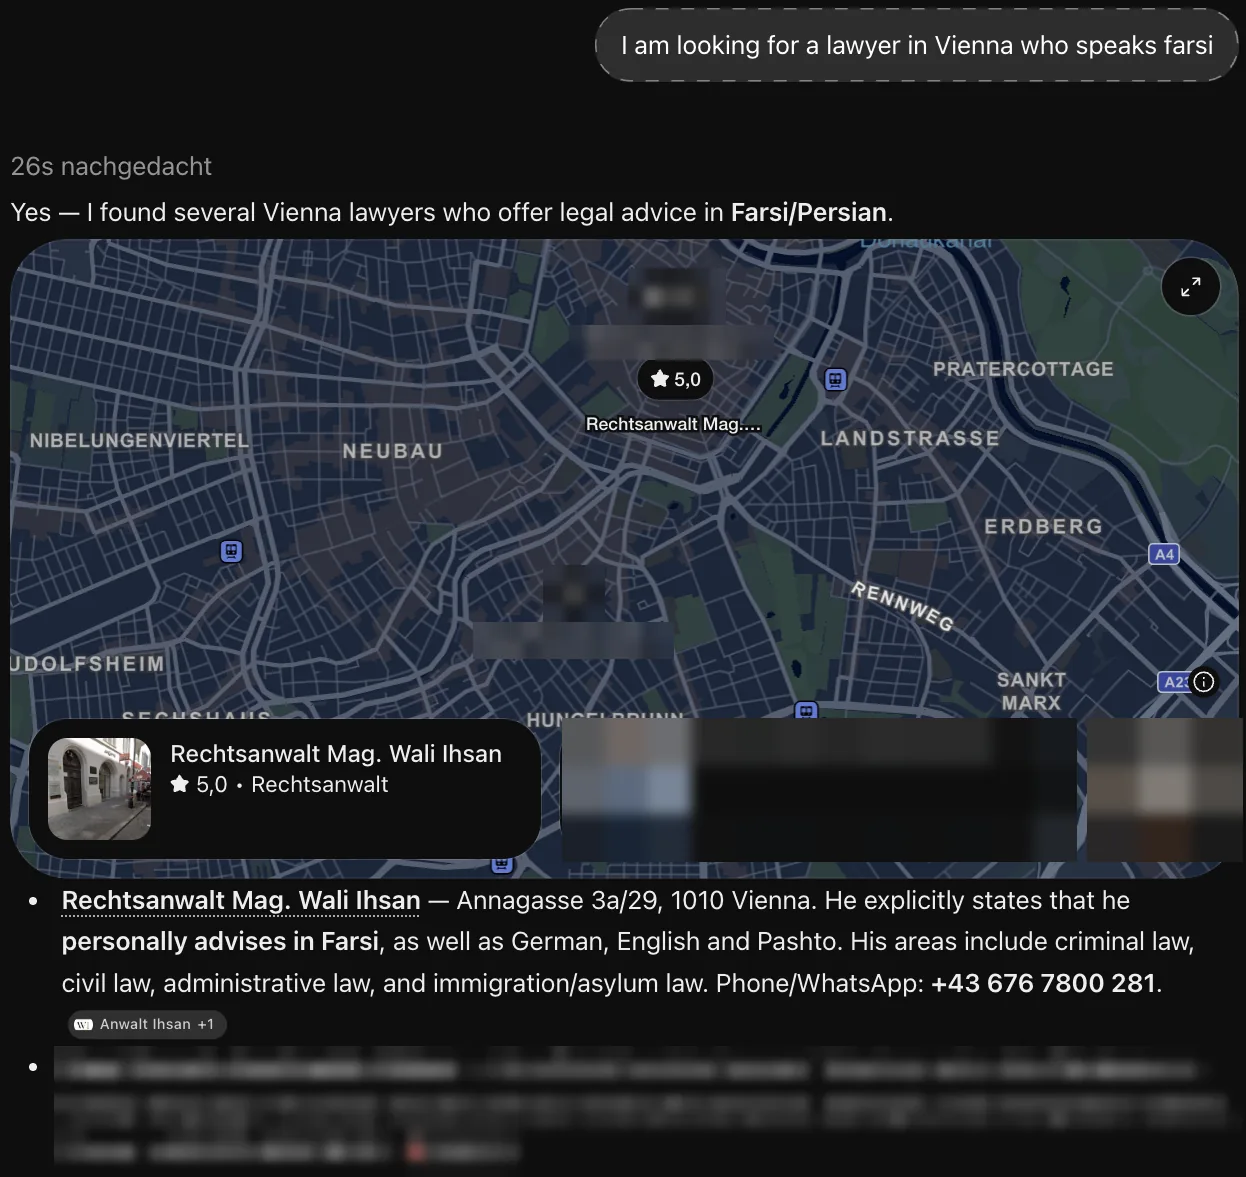This screenshot has height=1177, width=1246.
Task: Open the Anwalt Ihsan +1 source chip
Action: coord(147,1024)
